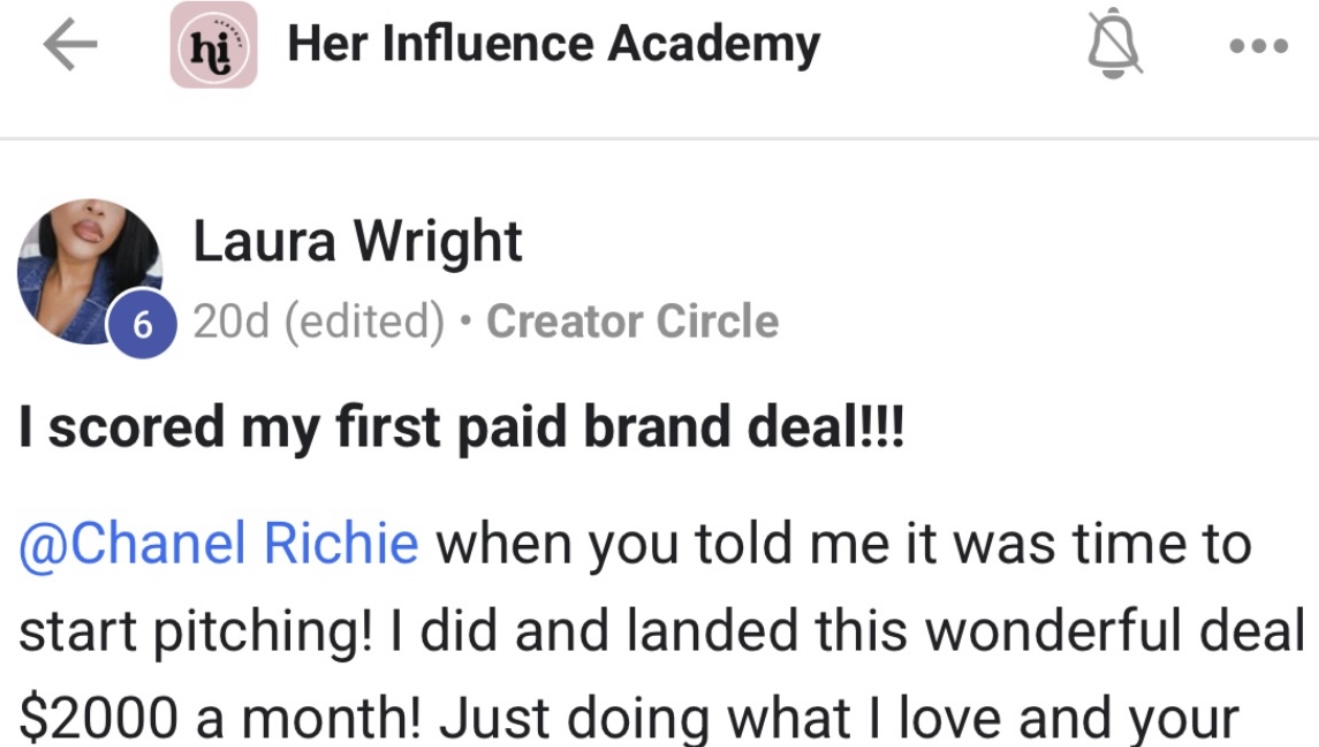View Laura Wright's profile via her name
1319x747 pixels.
tap(357, 242)
